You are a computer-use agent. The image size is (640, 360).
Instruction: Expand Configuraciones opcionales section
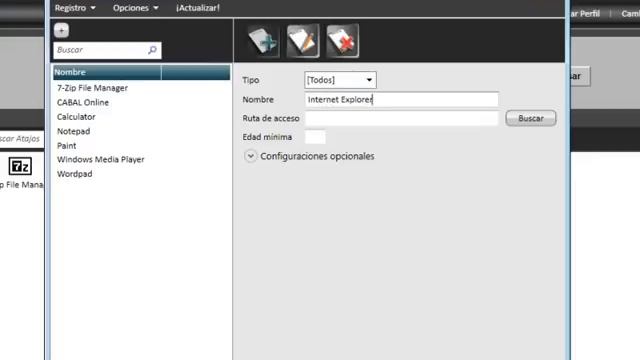point(251,156)
